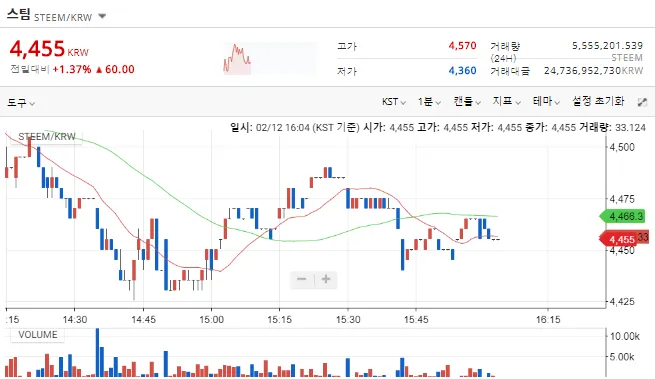
Task: Click the 14:30 time axis label
Action: point(75,320)
